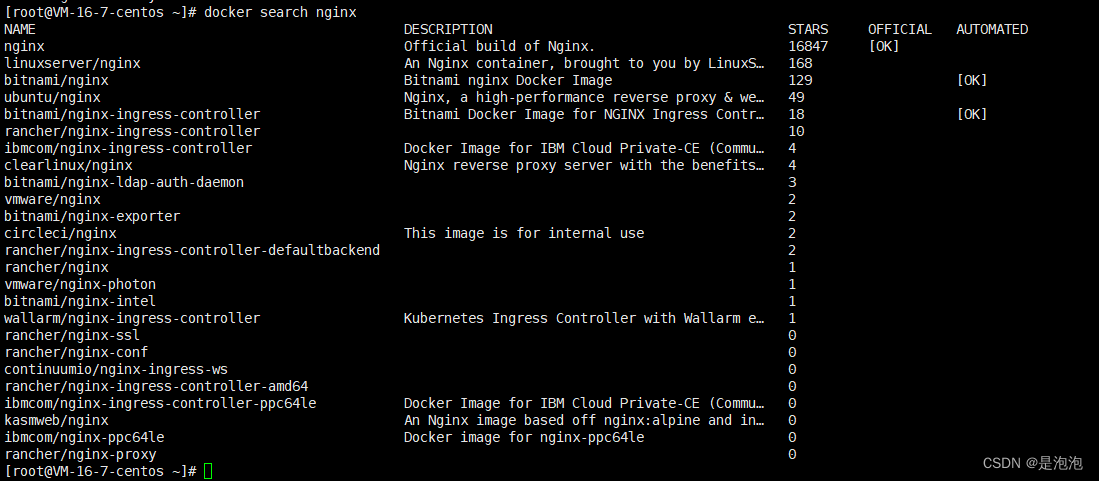Click the circleci/nginx description text

point(524,234)
